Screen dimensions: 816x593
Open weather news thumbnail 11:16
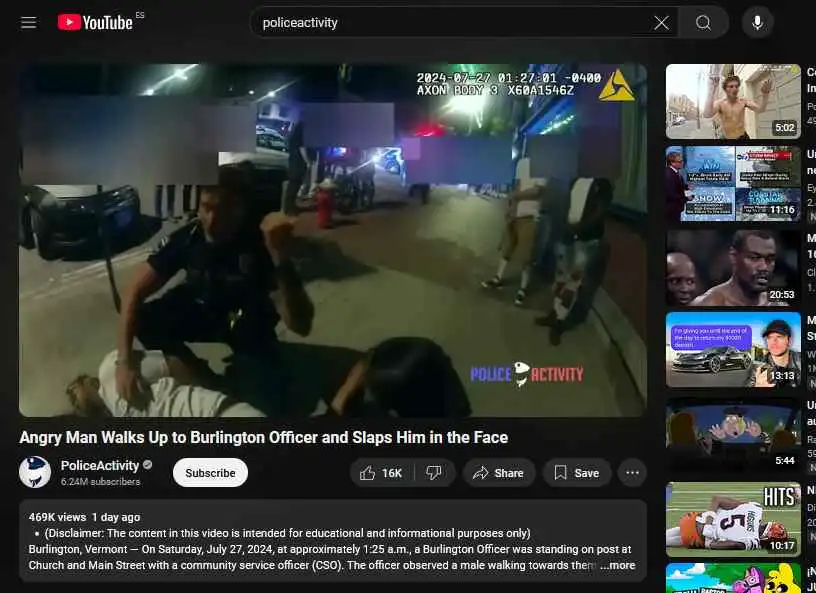[733, 184]
